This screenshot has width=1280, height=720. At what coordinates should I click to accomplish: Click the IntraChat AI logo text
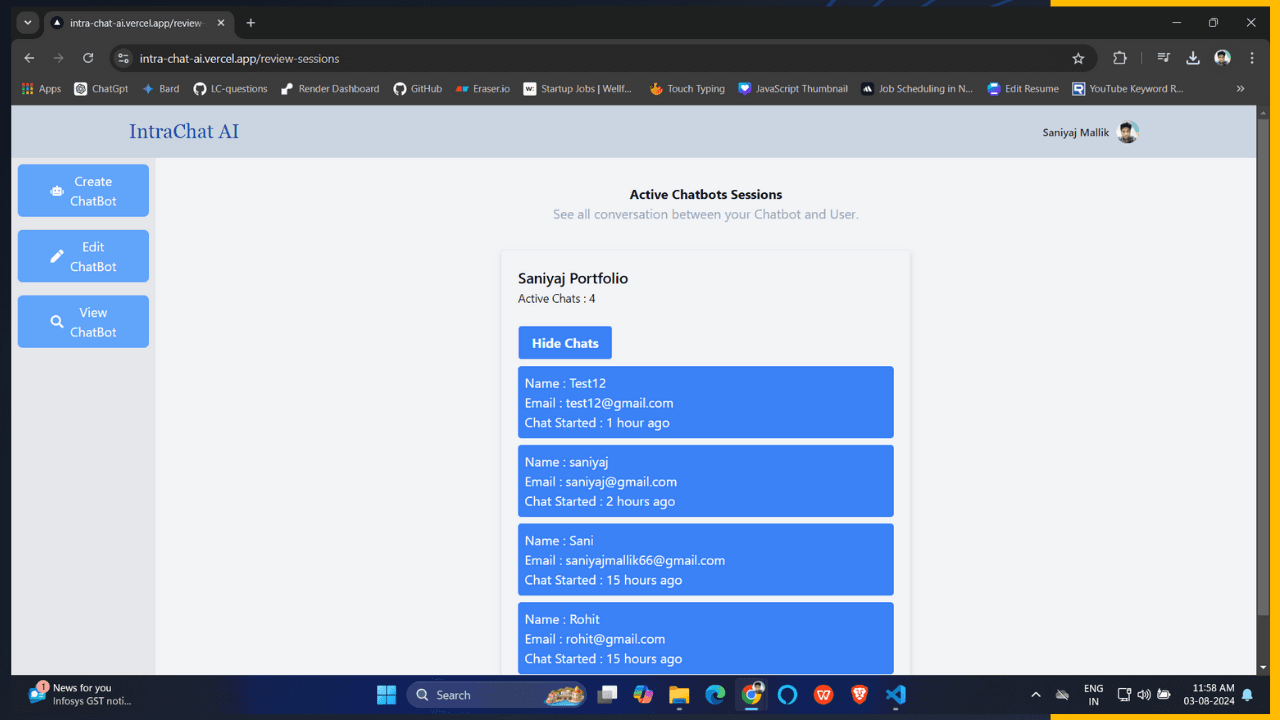click(x=184, y=132)
